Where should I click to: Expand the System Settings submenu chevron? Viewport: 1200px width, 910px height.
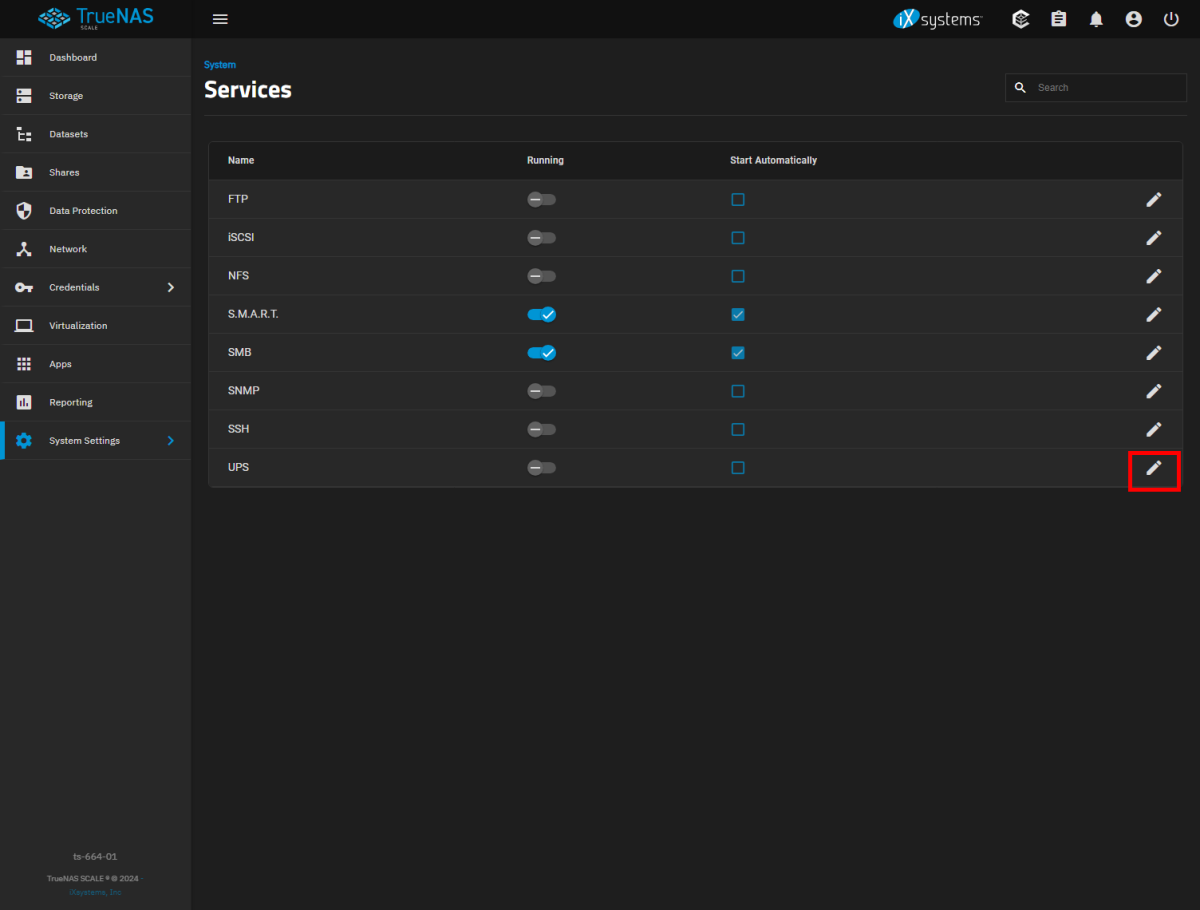pos(171,441)
